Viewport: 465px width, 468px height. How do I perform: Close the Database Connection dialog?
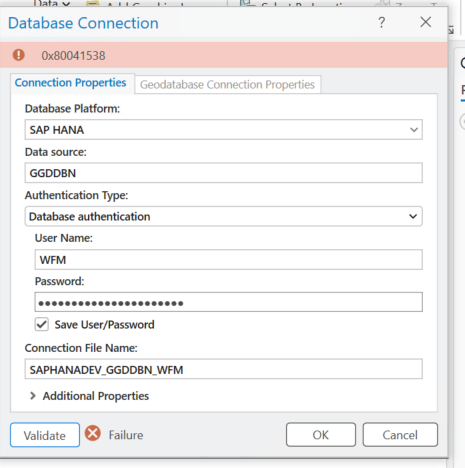pos(426,22)
